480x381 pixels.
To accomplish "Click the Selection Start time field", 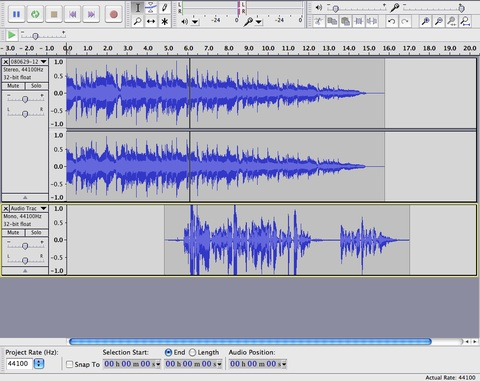I will pyautogui.click(x=129, y=364).
